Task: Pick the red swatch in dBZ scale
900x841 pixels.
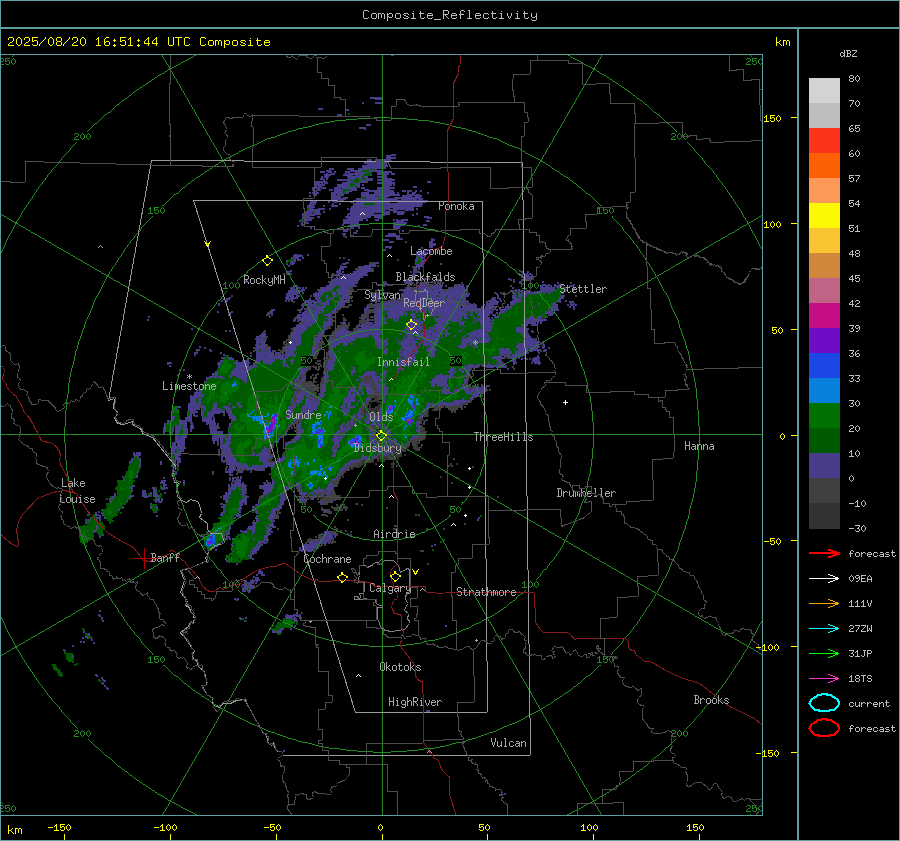Action: (824, 140)
